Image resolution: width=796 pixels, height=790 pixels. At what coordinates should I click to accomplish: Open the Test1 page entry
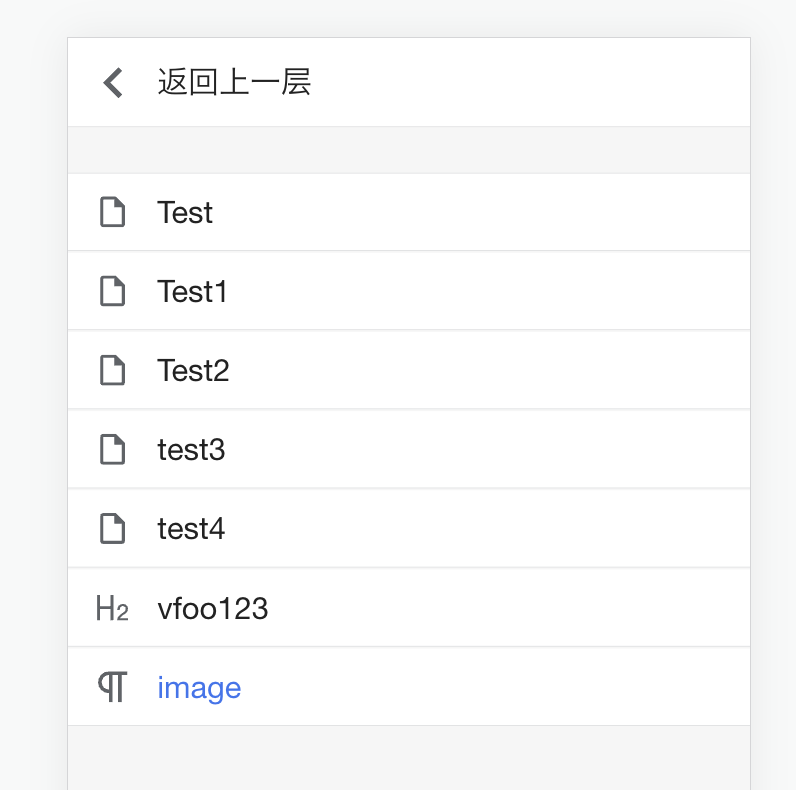[192, 291]
